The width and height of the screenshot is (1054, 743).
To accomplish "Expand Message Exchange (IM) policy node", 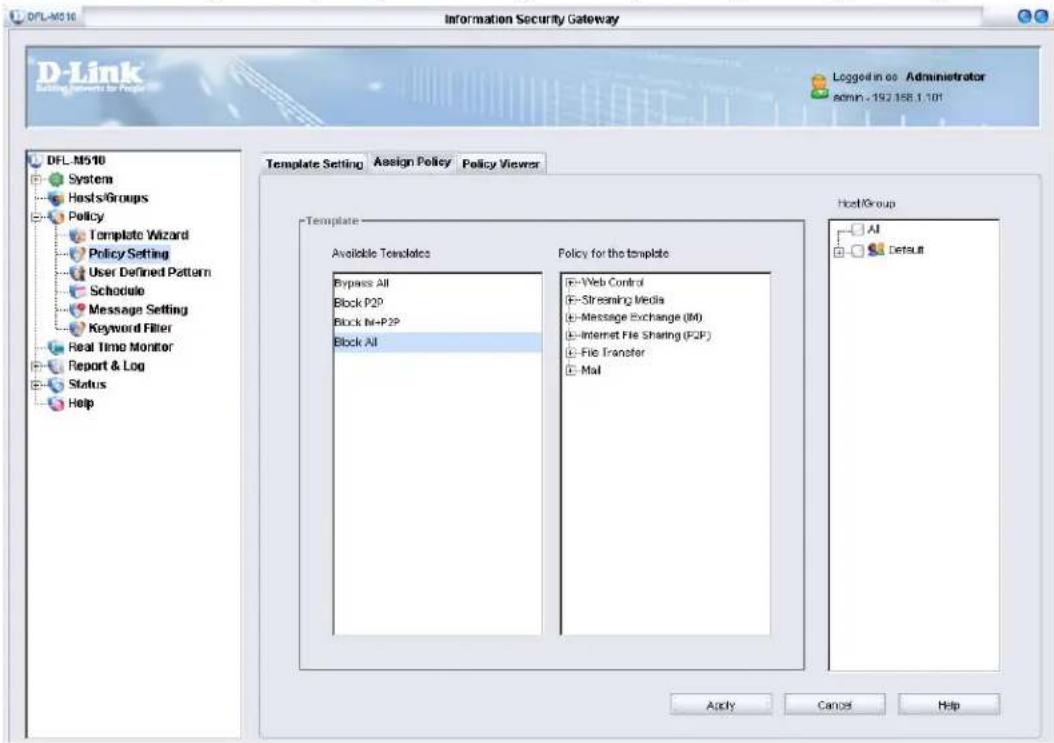I will (571, 317).
